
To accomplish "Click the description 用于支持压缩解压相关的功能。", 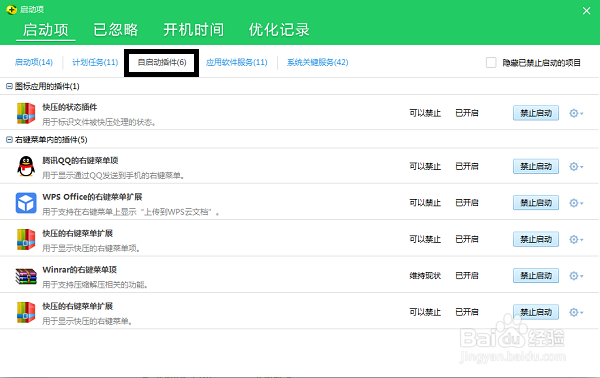I will point(95,285).
